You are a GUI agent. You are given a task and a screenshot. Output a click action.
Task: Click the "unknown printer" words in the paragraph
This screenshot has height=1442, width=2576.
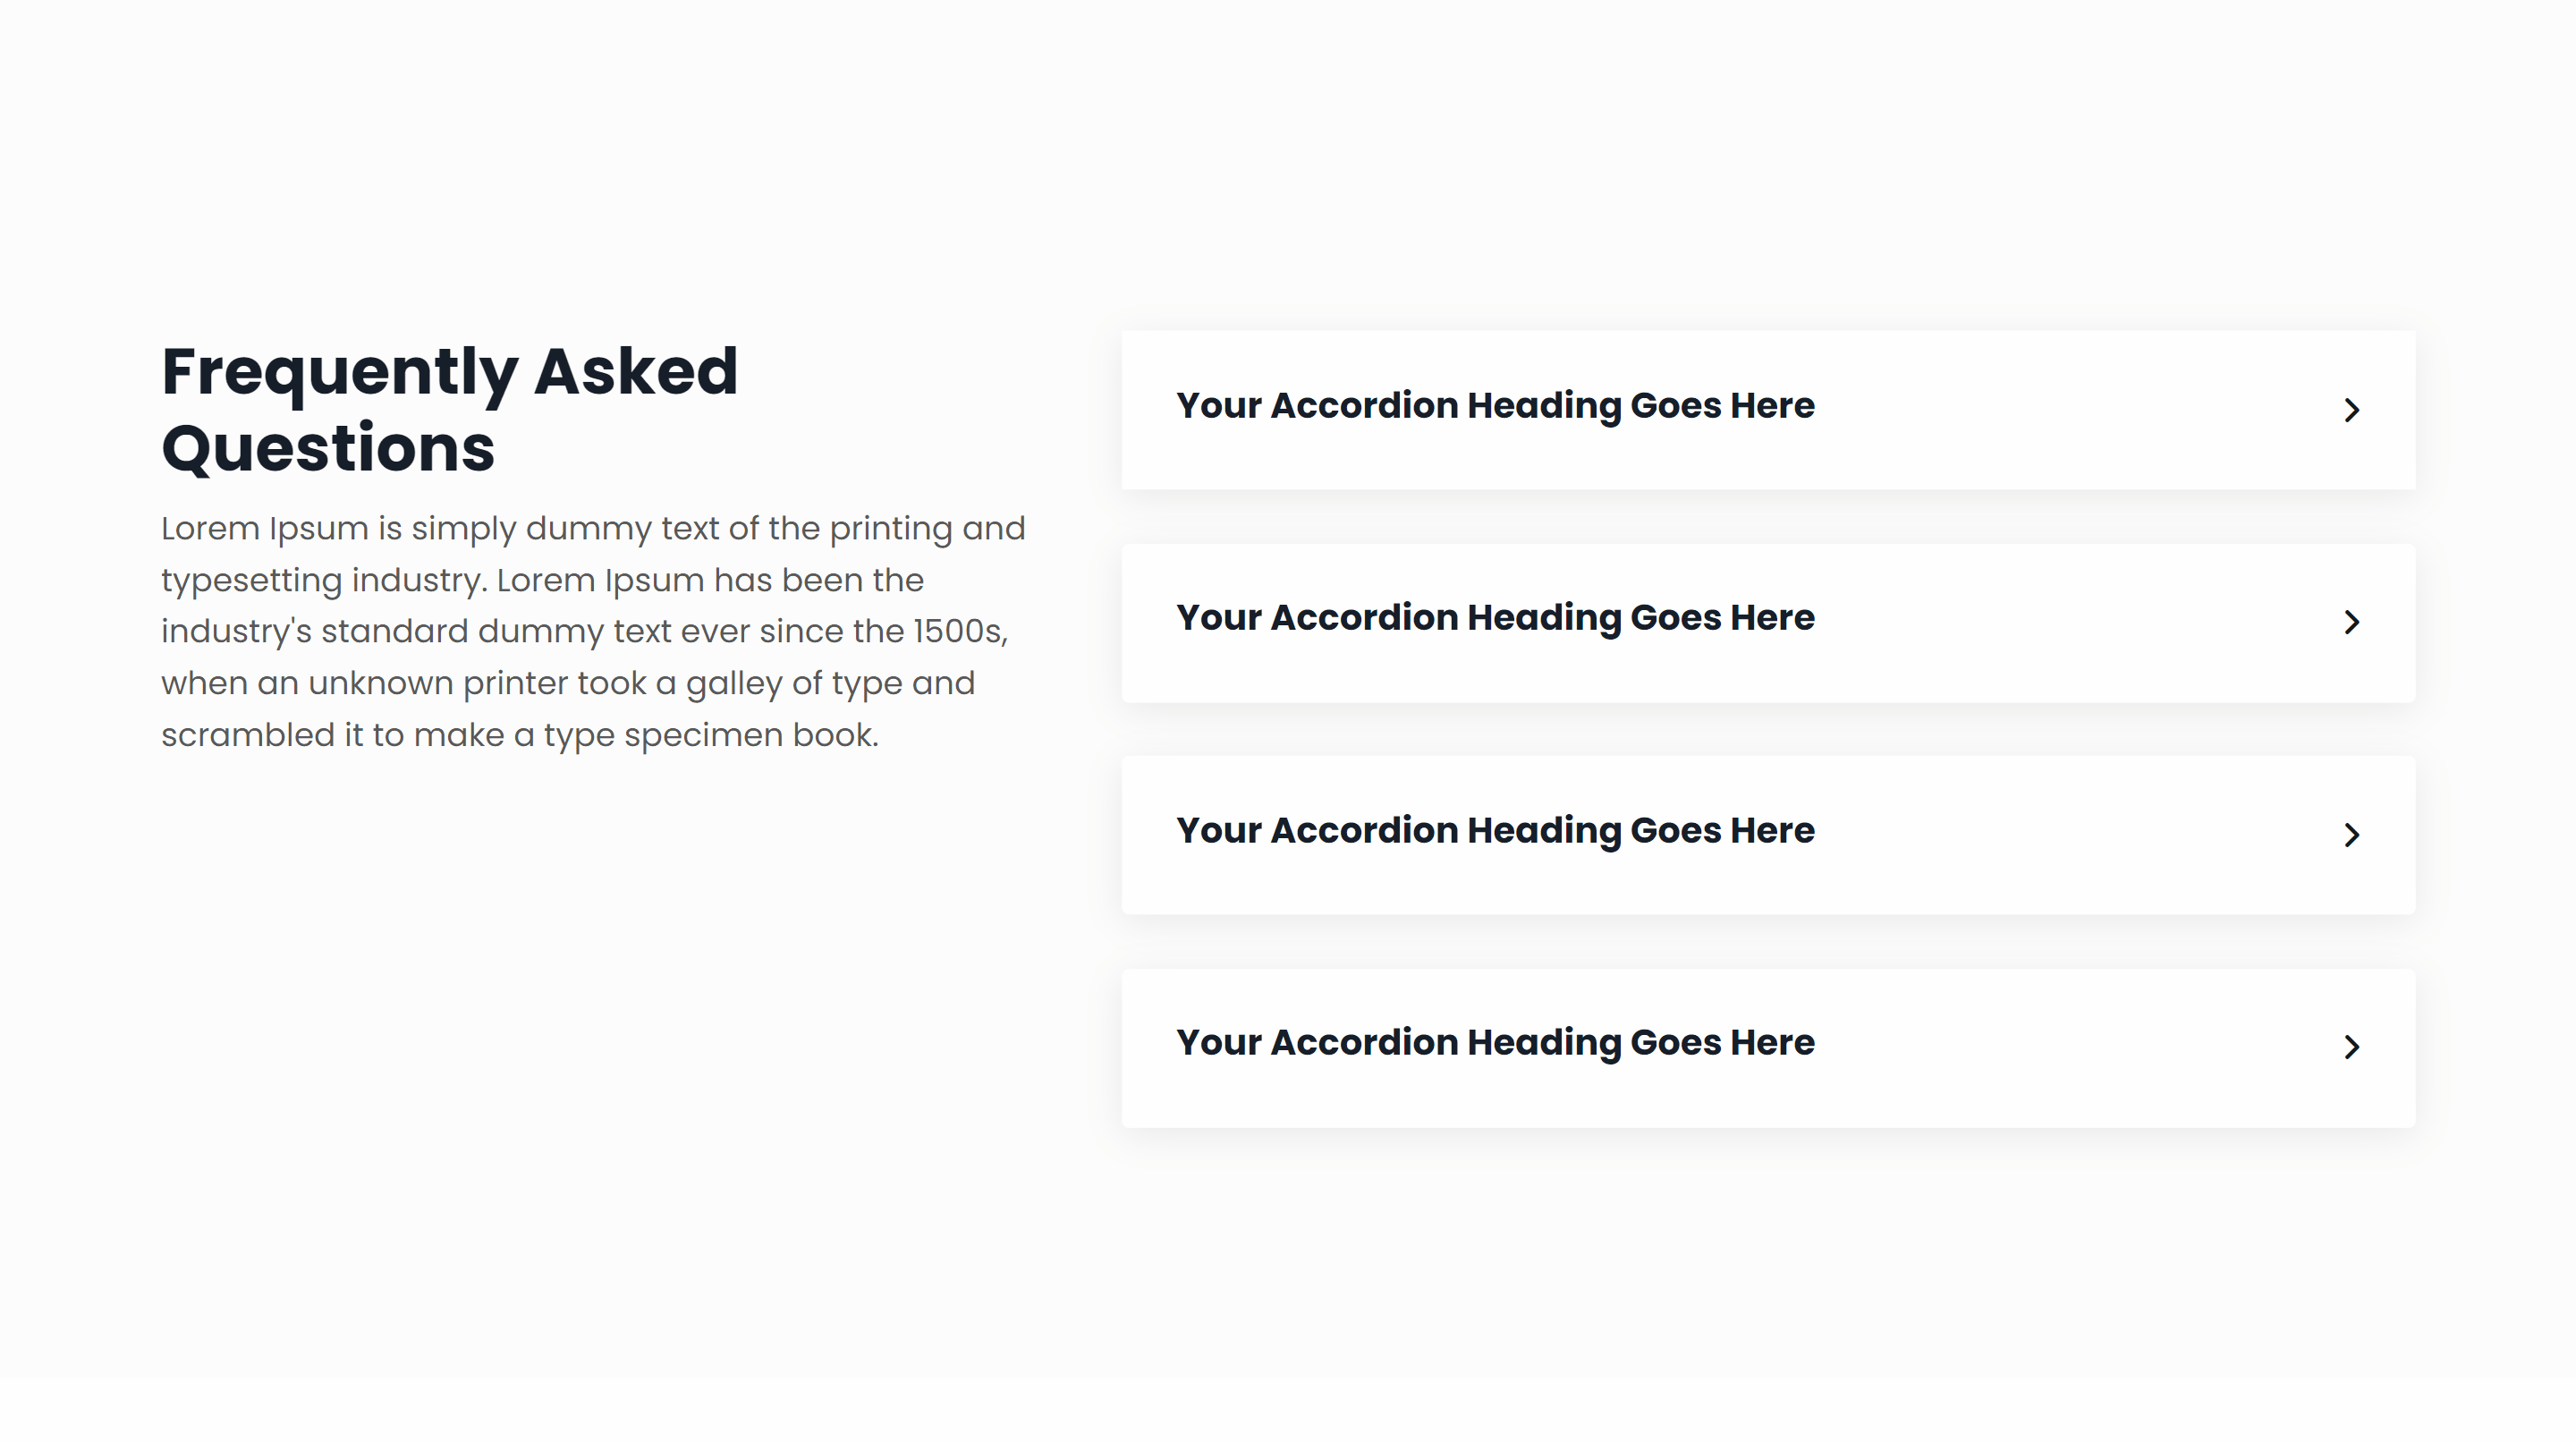point(477,684)
